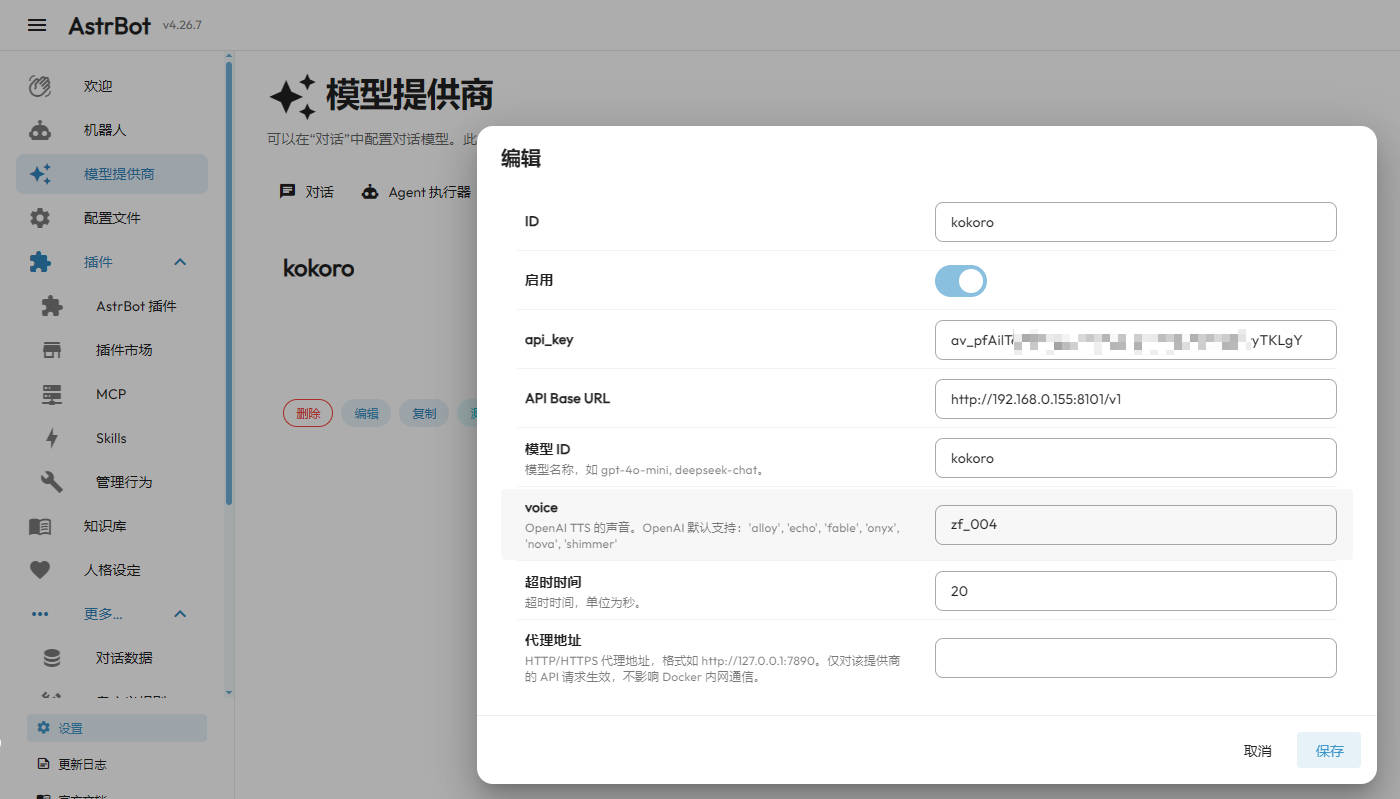This screenshot has height=799, width=1400.
Task: Collapse the 插件 section chevron
Action: tap(180, 262)
